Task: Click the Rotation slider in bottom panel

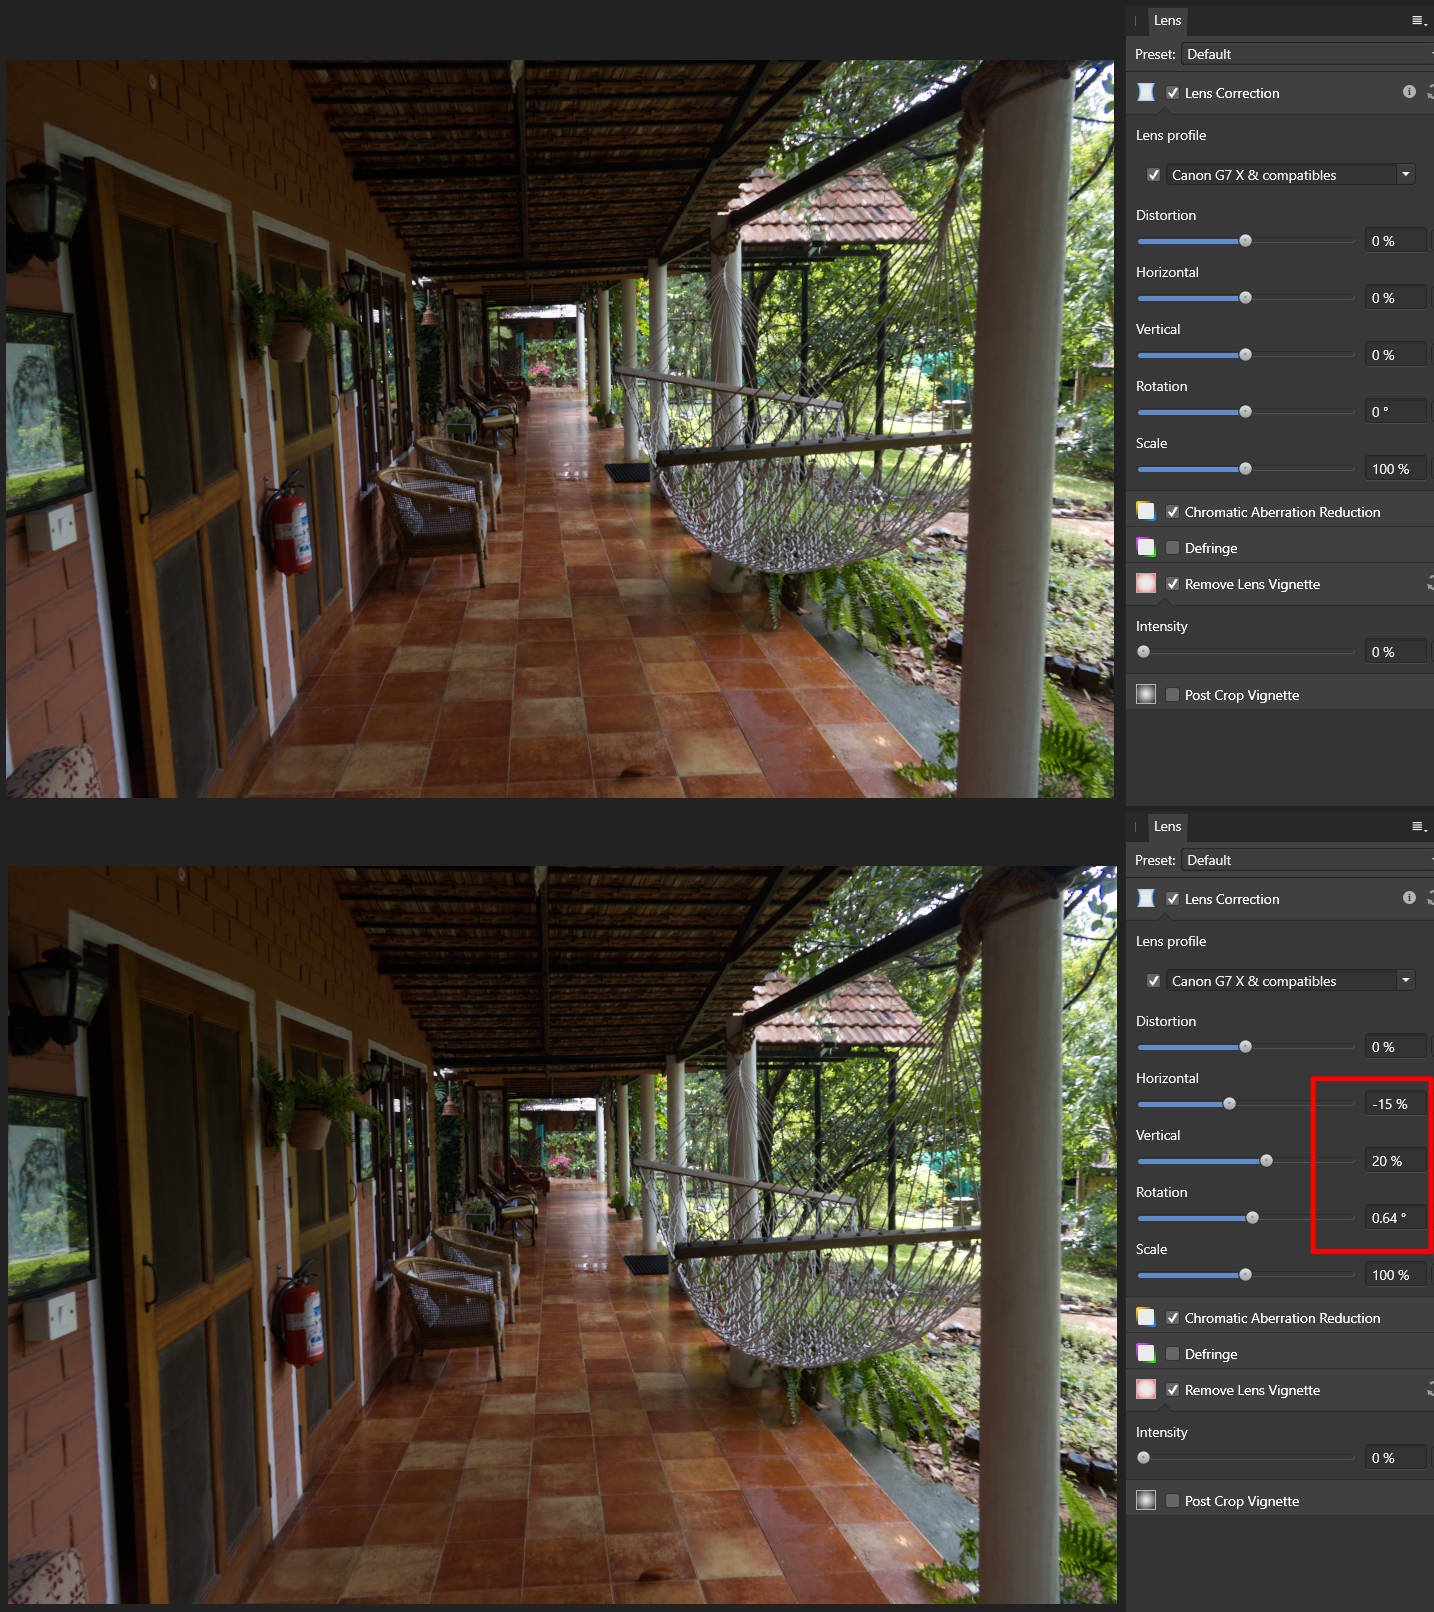Action: 1246,1218
